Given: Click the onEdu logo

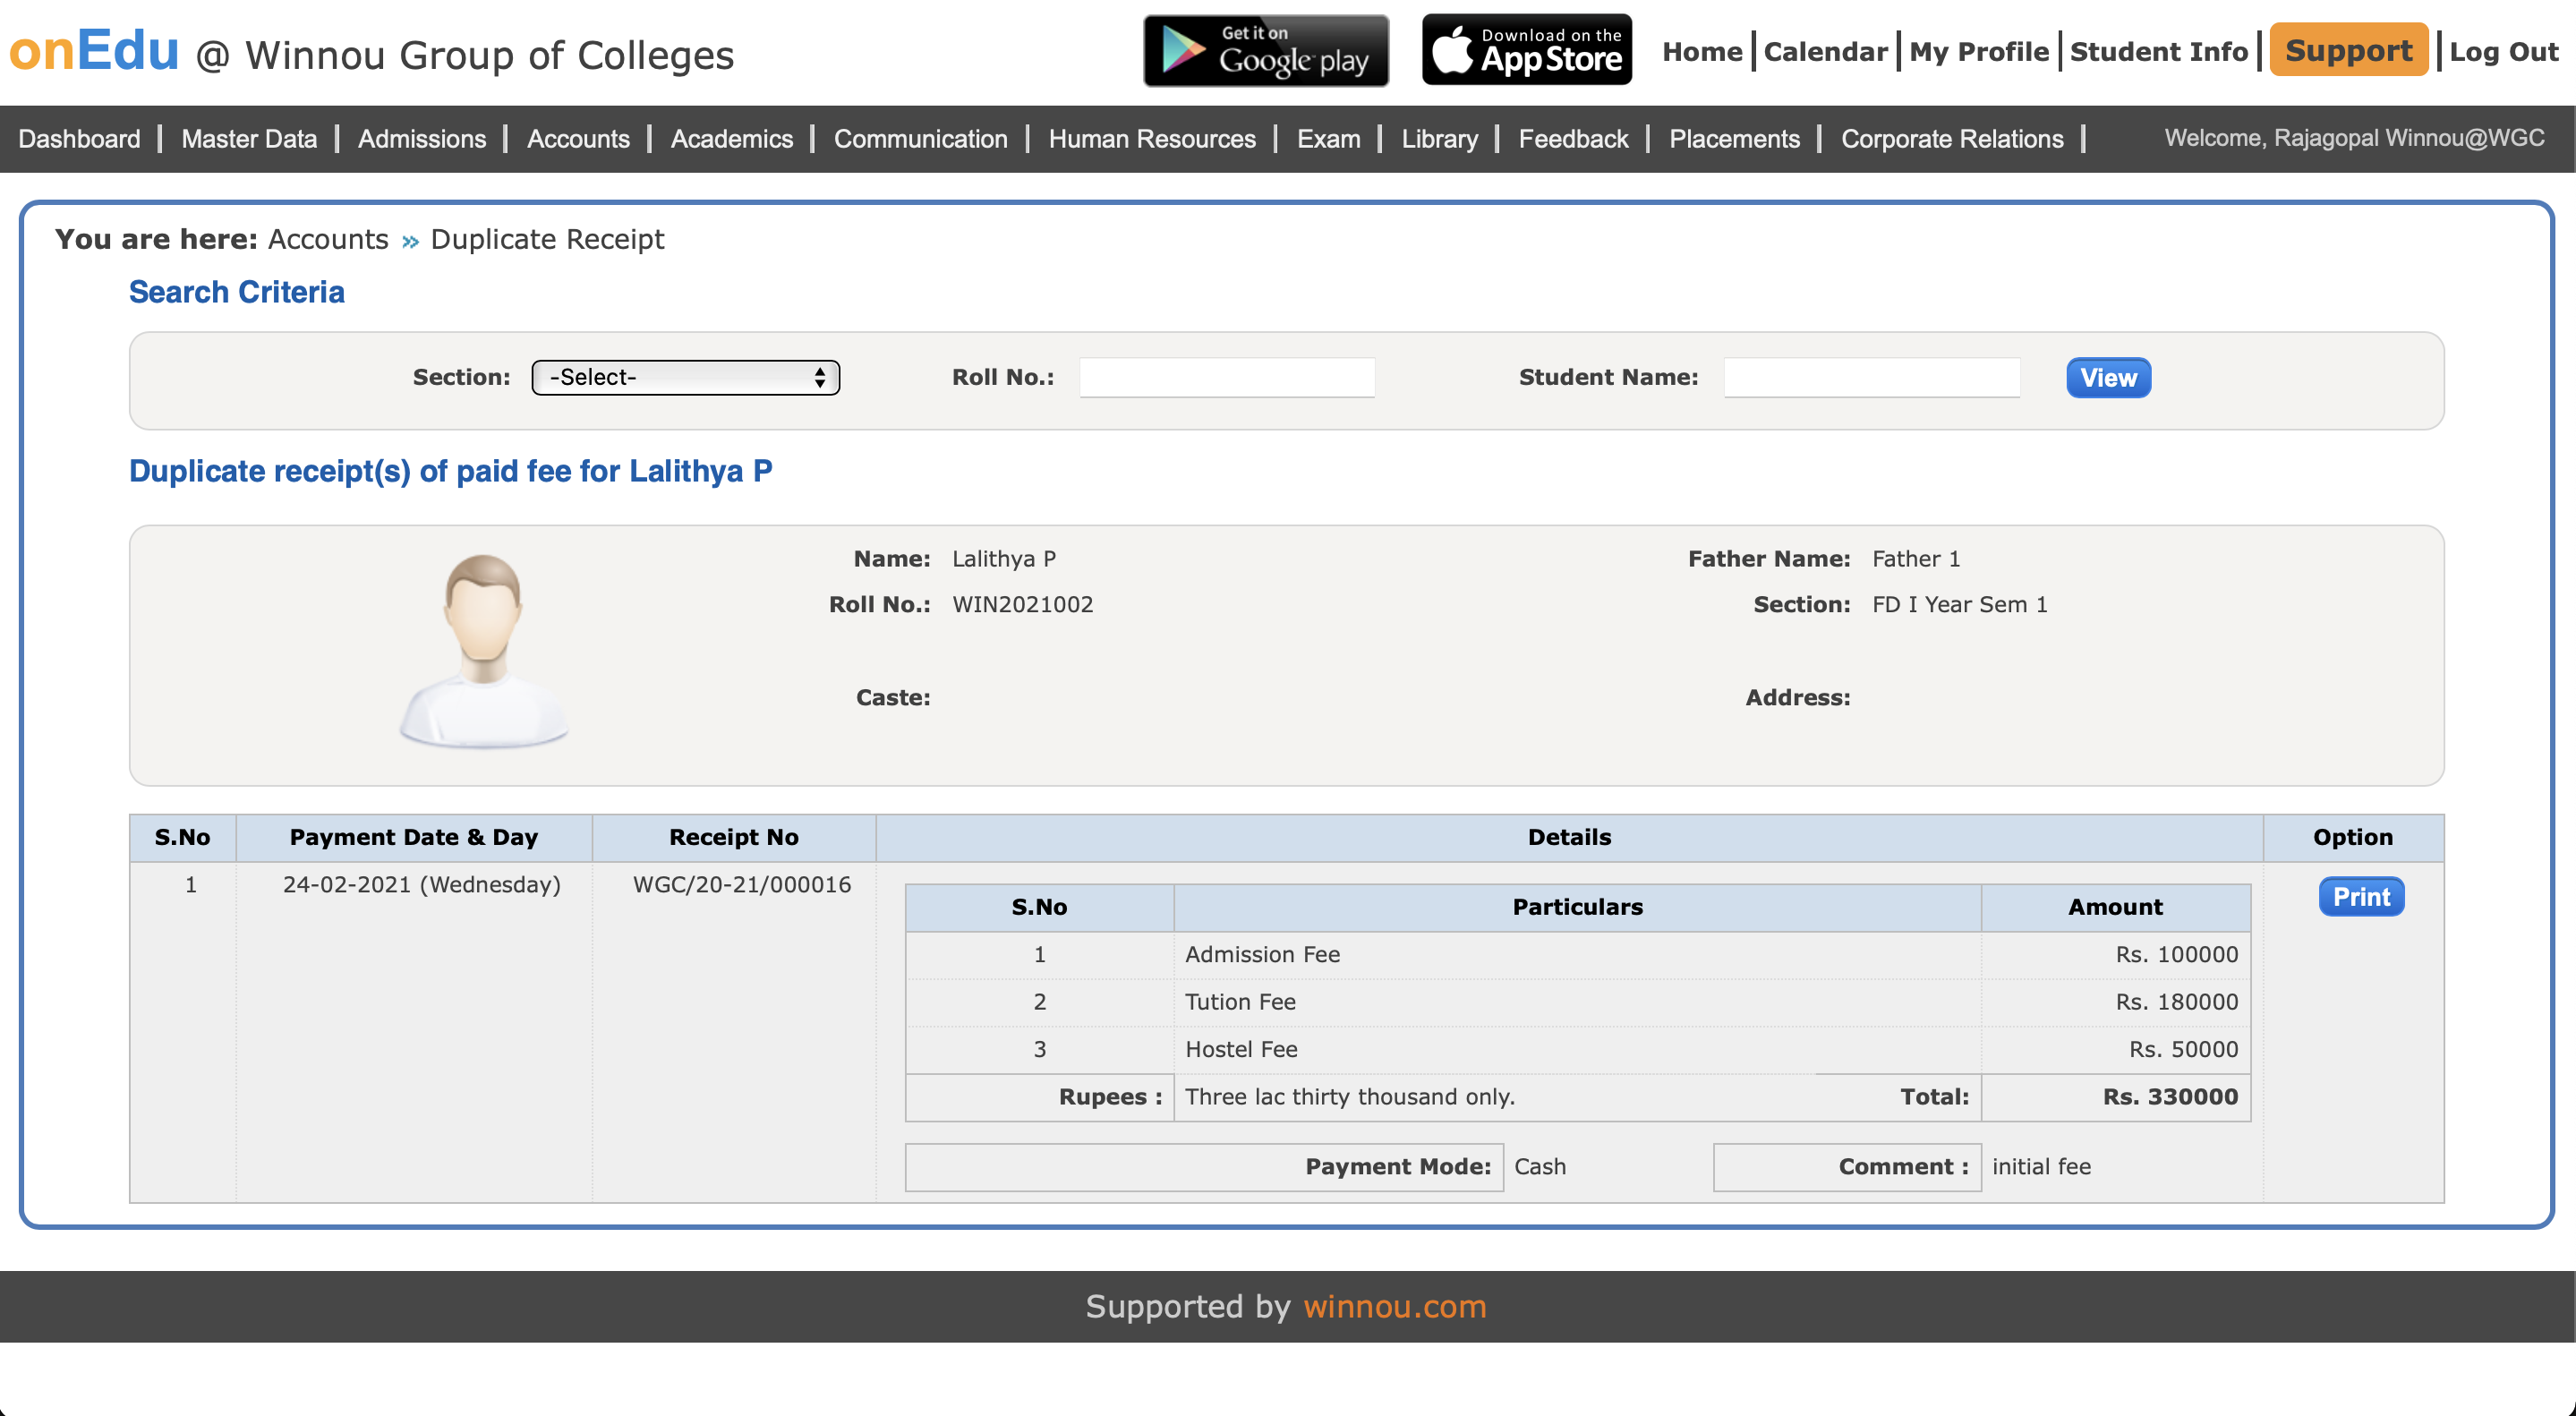Looking at the screenshot, I should (x=94, y=50).
